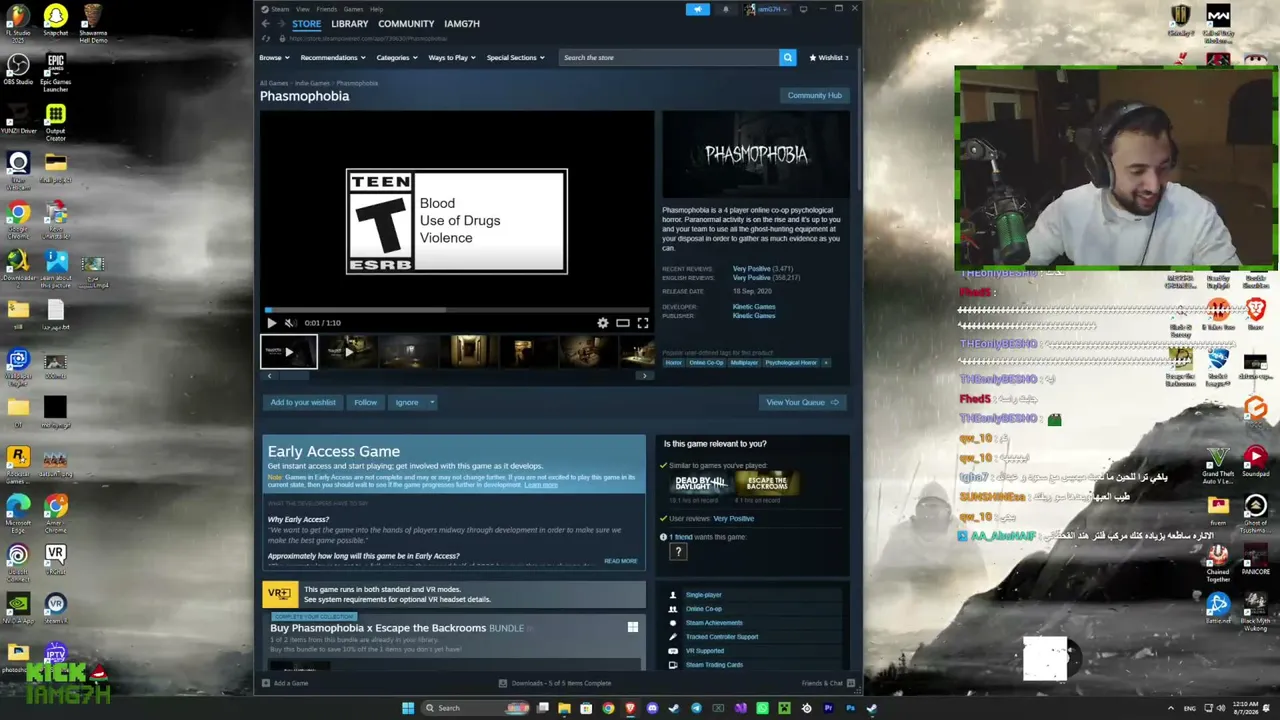Viewport: 1280px width, 720px height.
Task: Open the Games menu in Steam
Action: 353,9
